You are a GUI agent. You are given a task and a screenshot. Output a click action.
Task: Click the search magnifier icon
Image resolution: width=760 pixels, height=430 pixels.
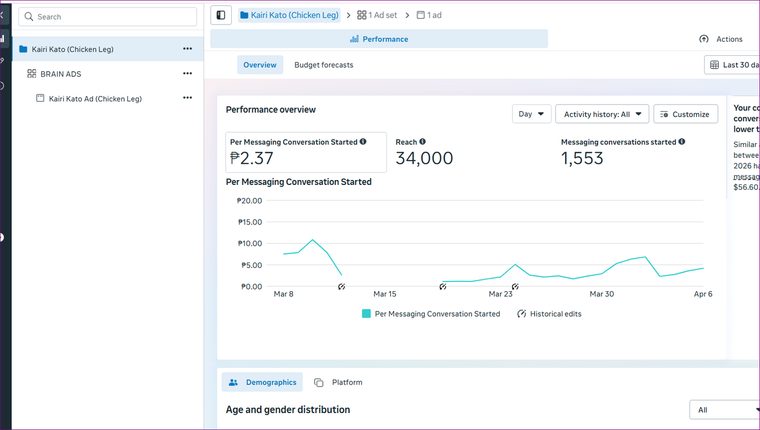(29, 17)
